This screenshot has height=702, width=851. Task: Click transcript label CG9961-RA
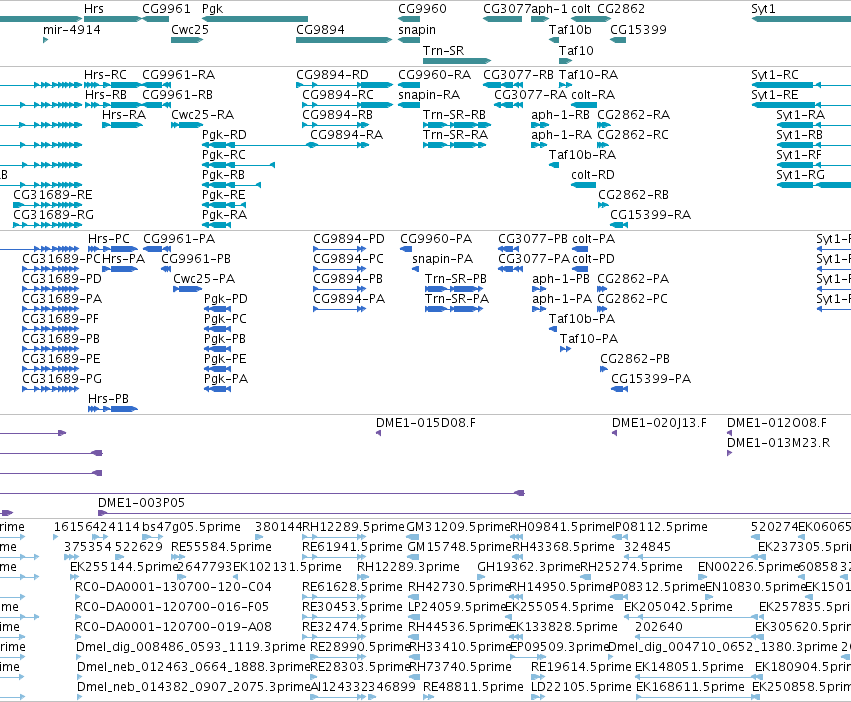pos(179,74)
